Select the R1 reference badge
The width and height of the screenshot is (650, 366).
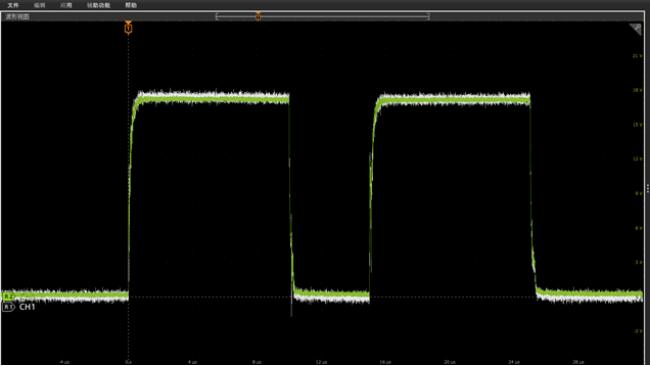point(8,307)
